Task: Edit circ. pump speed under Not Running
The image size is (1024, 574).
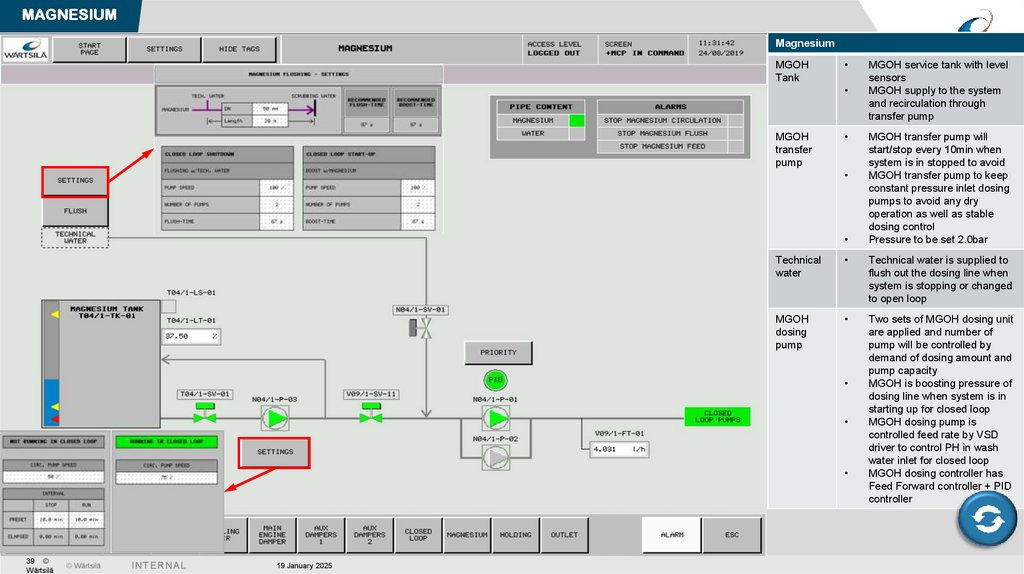Action: [54, 477]
